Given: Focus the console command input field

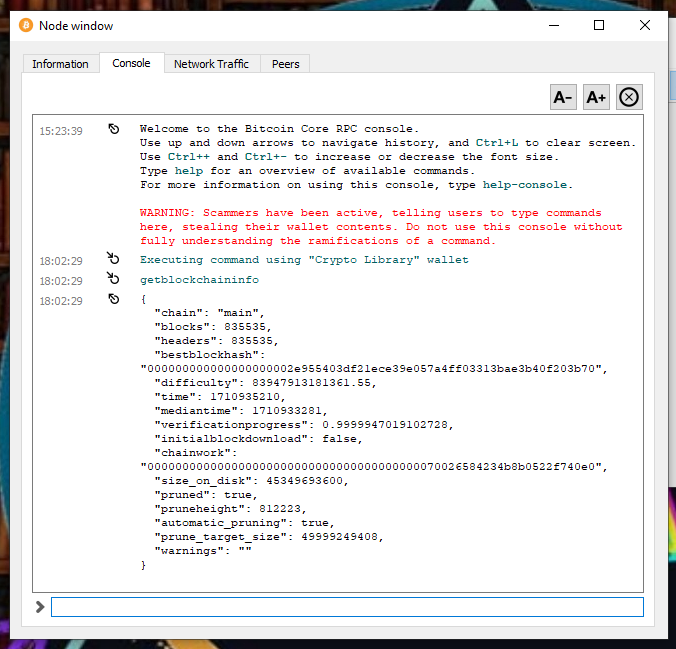Looking at the screenshot, I should 347,607.
